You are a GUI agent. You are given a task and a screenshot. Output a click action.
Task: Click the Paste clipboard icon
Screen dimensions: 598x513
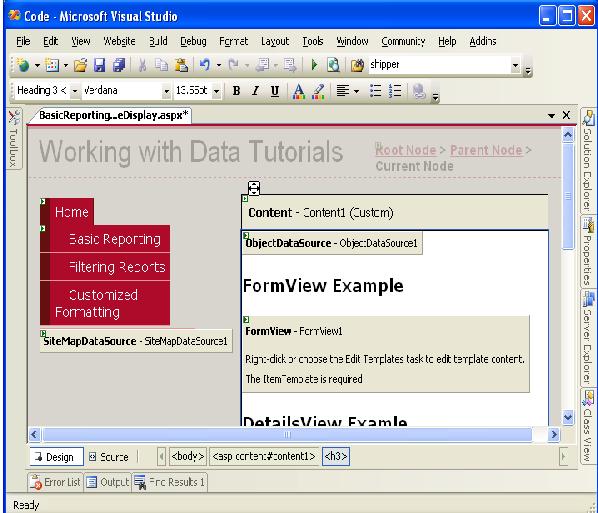tap(181, 65)
